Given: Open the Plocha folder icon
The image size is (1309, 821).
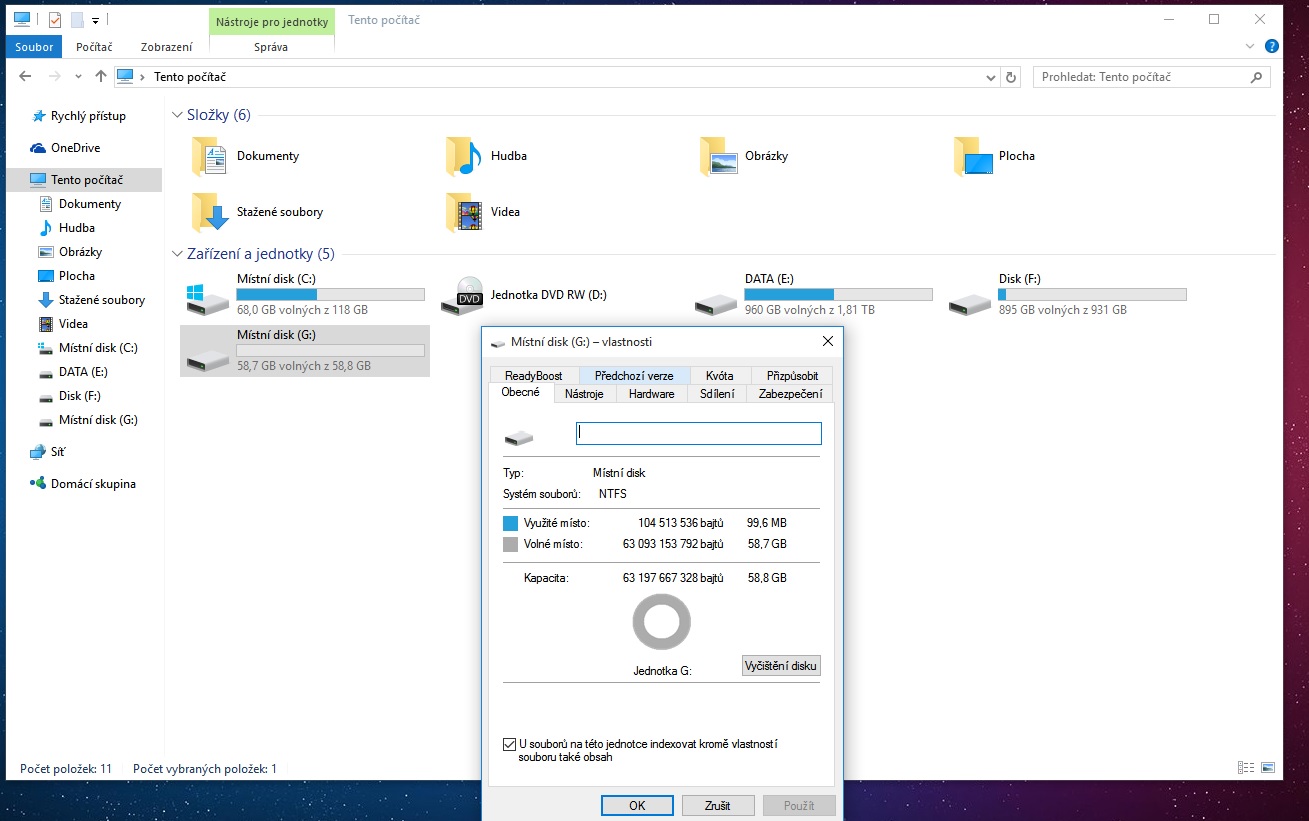Looking at the screenshot, I should [x=973, y=156].
